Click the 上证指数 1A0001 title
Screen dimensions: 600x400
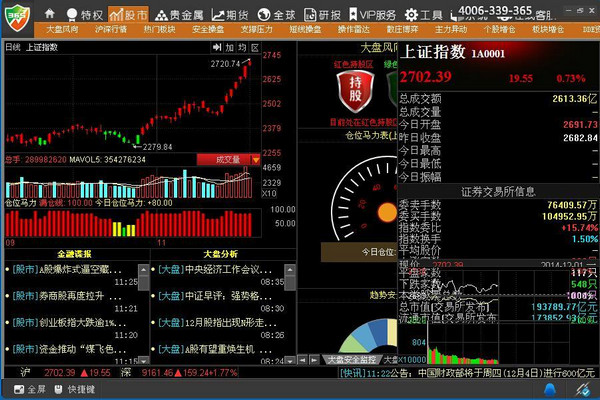pyautogui.click(x=452, y=52)
